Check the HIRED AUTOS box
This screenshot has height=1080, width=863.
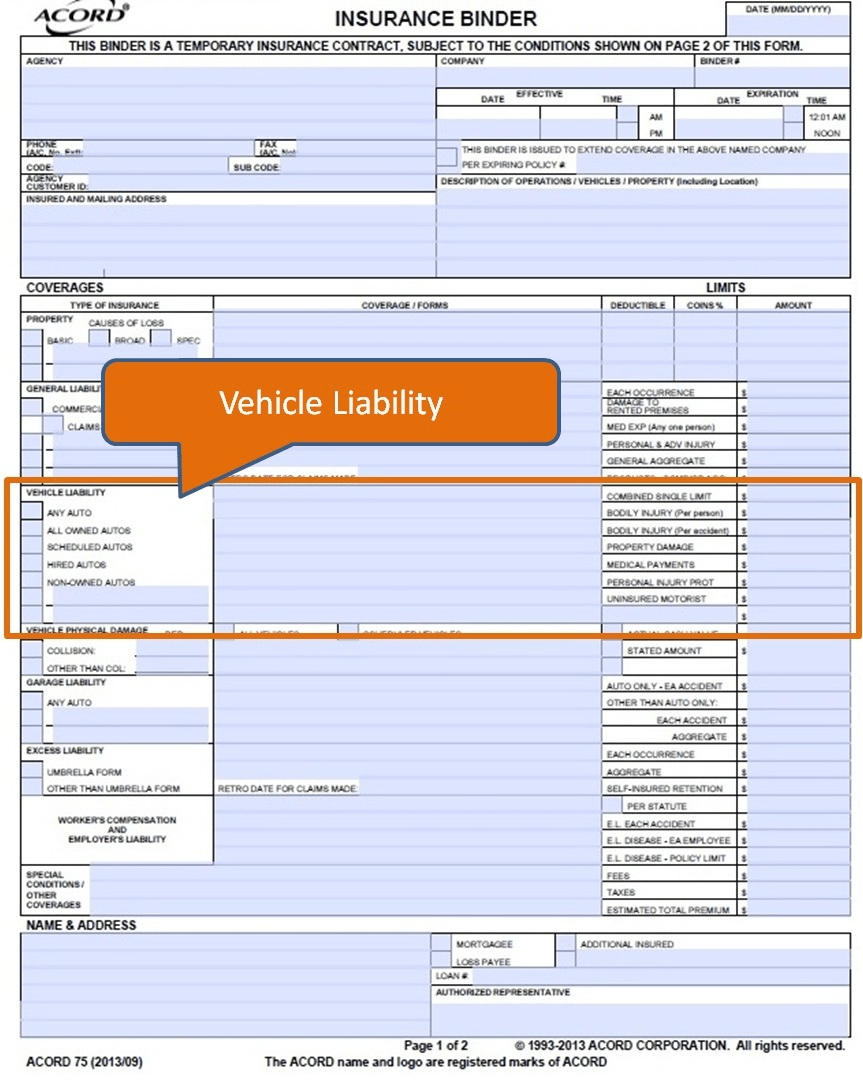[32, 564]
